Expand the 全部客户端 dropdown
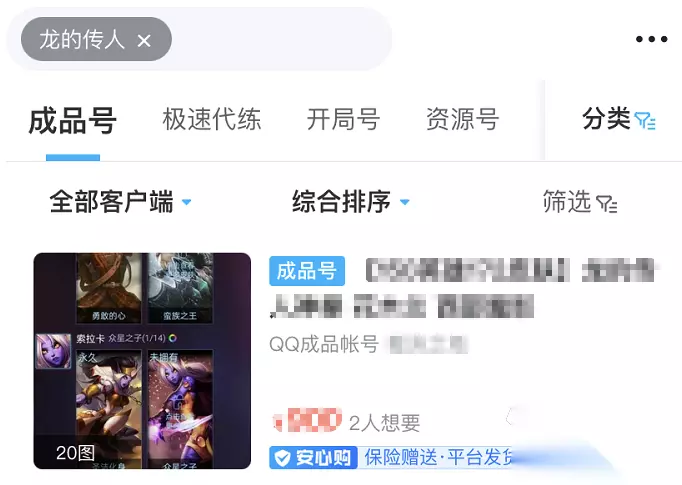 (x=120, y=201)
